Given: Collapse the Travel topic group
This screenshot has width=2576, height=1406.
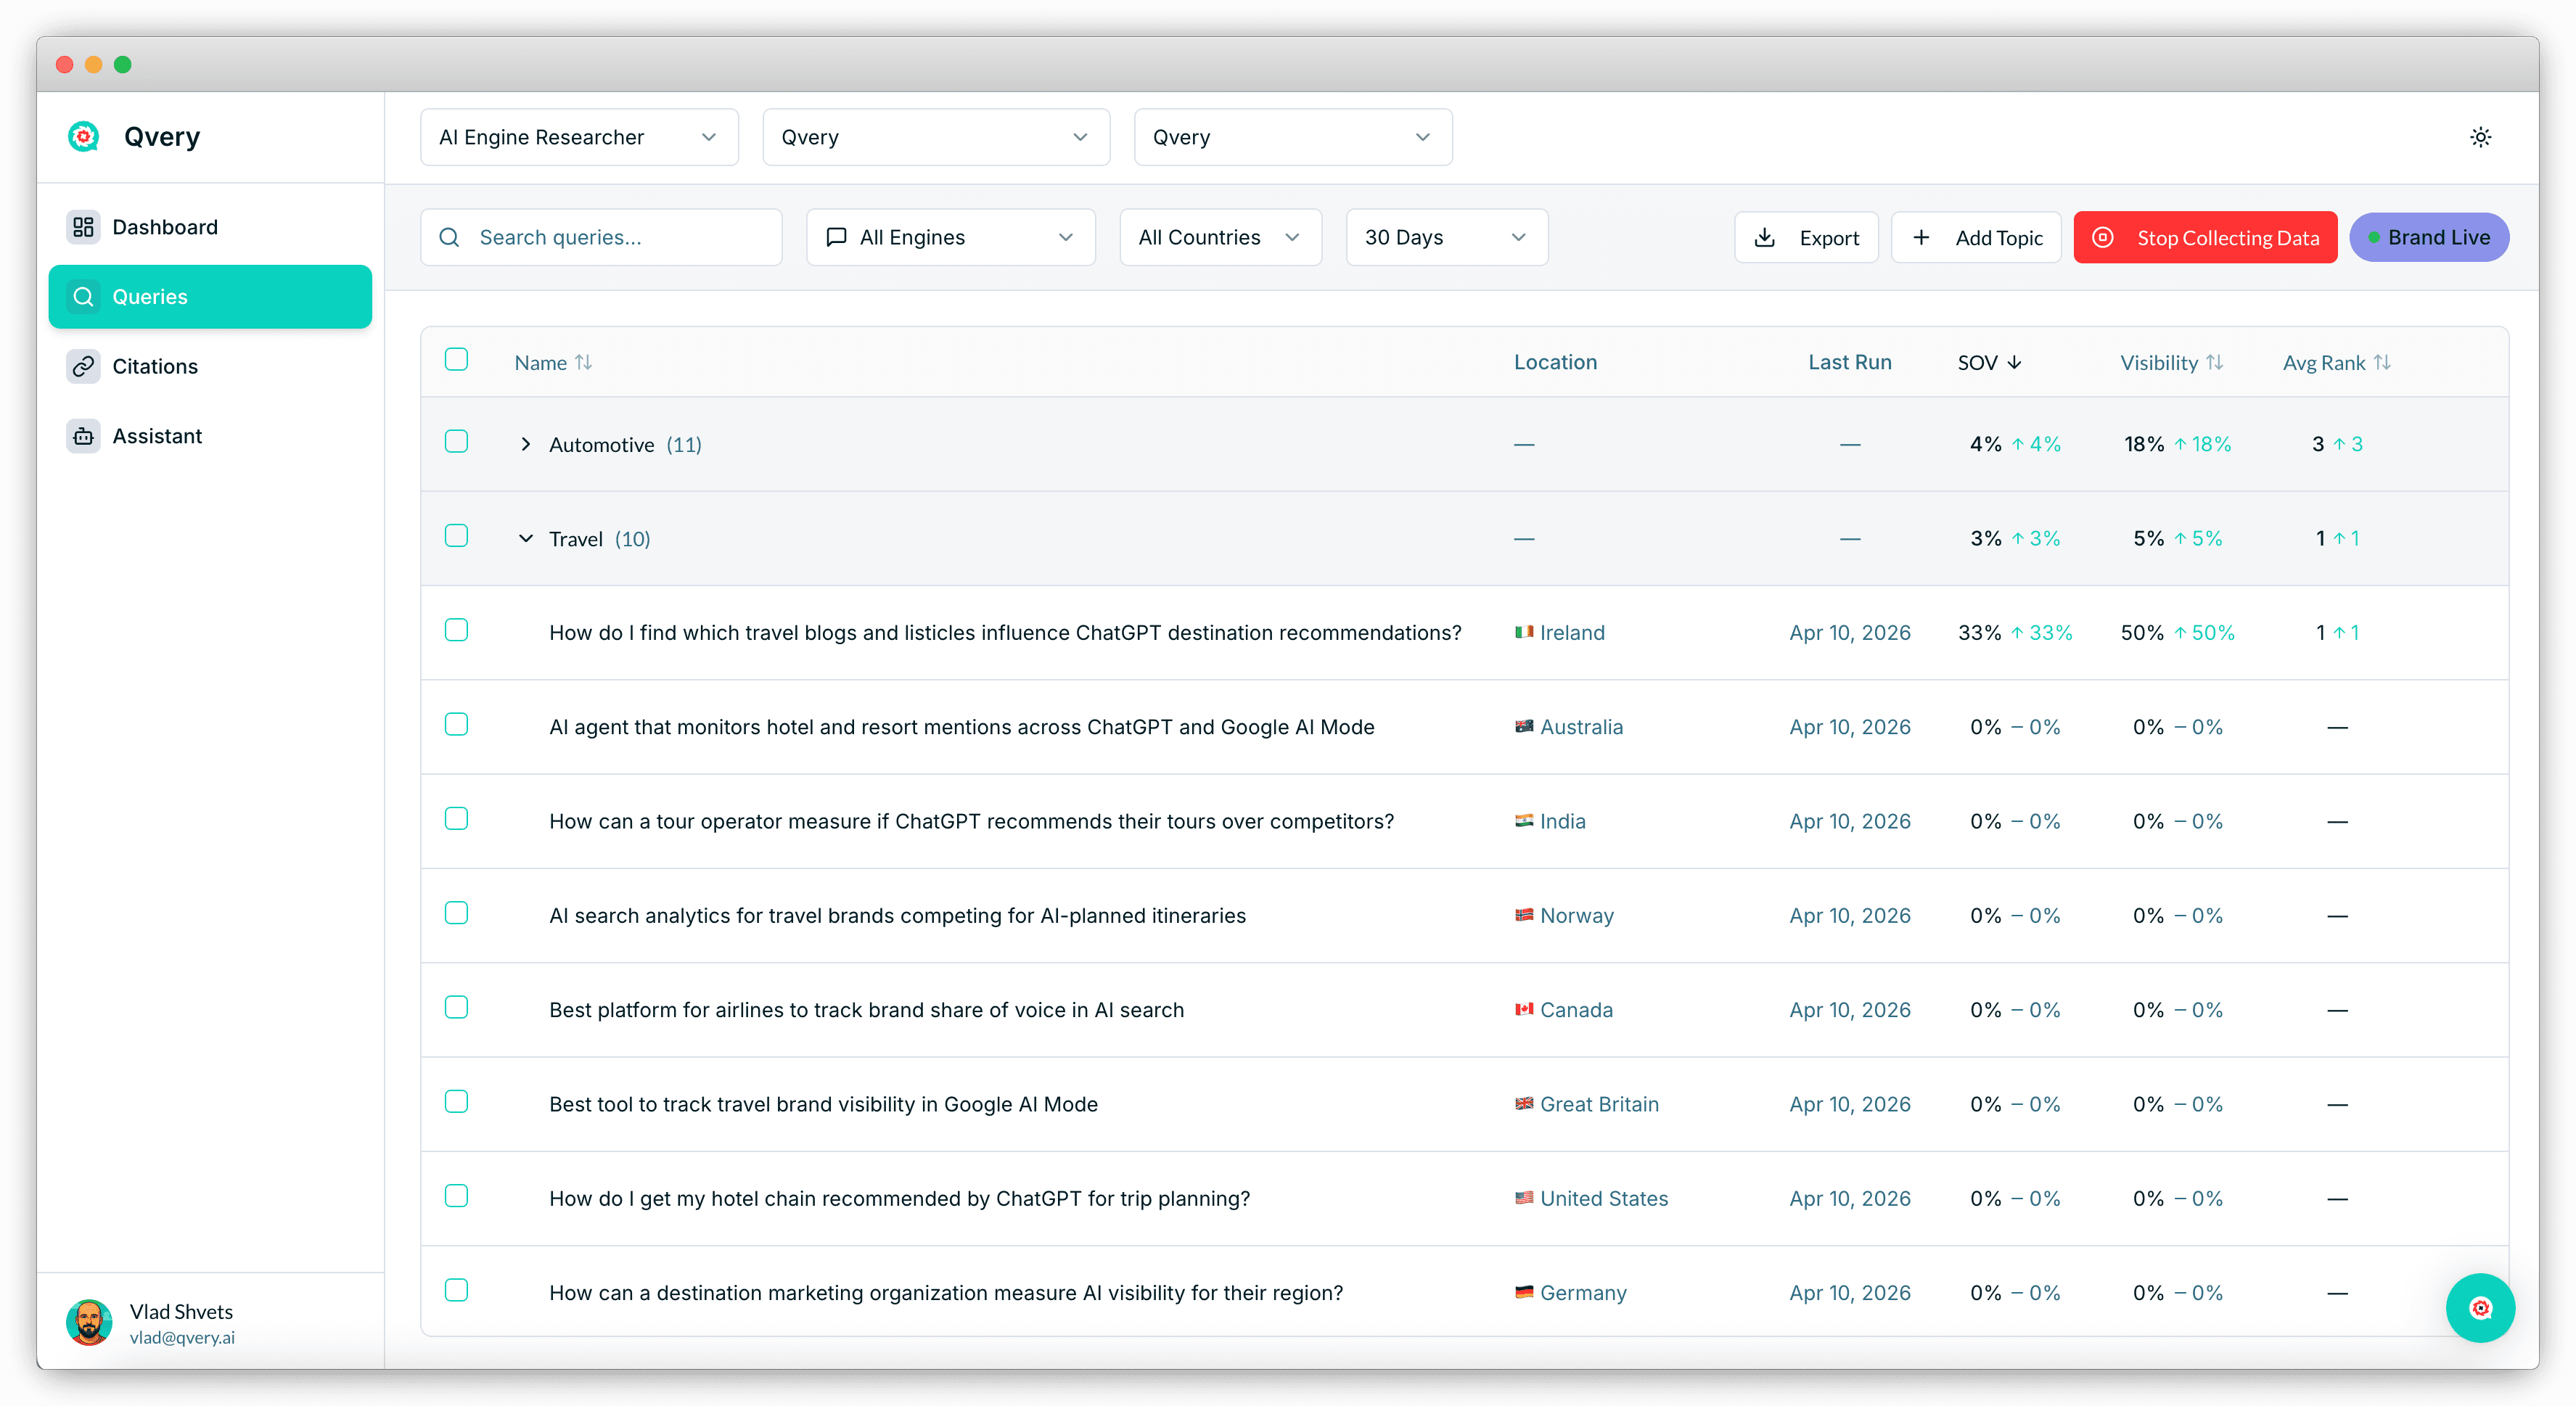Looking at the screenshot, I should (x=526, y=538).
